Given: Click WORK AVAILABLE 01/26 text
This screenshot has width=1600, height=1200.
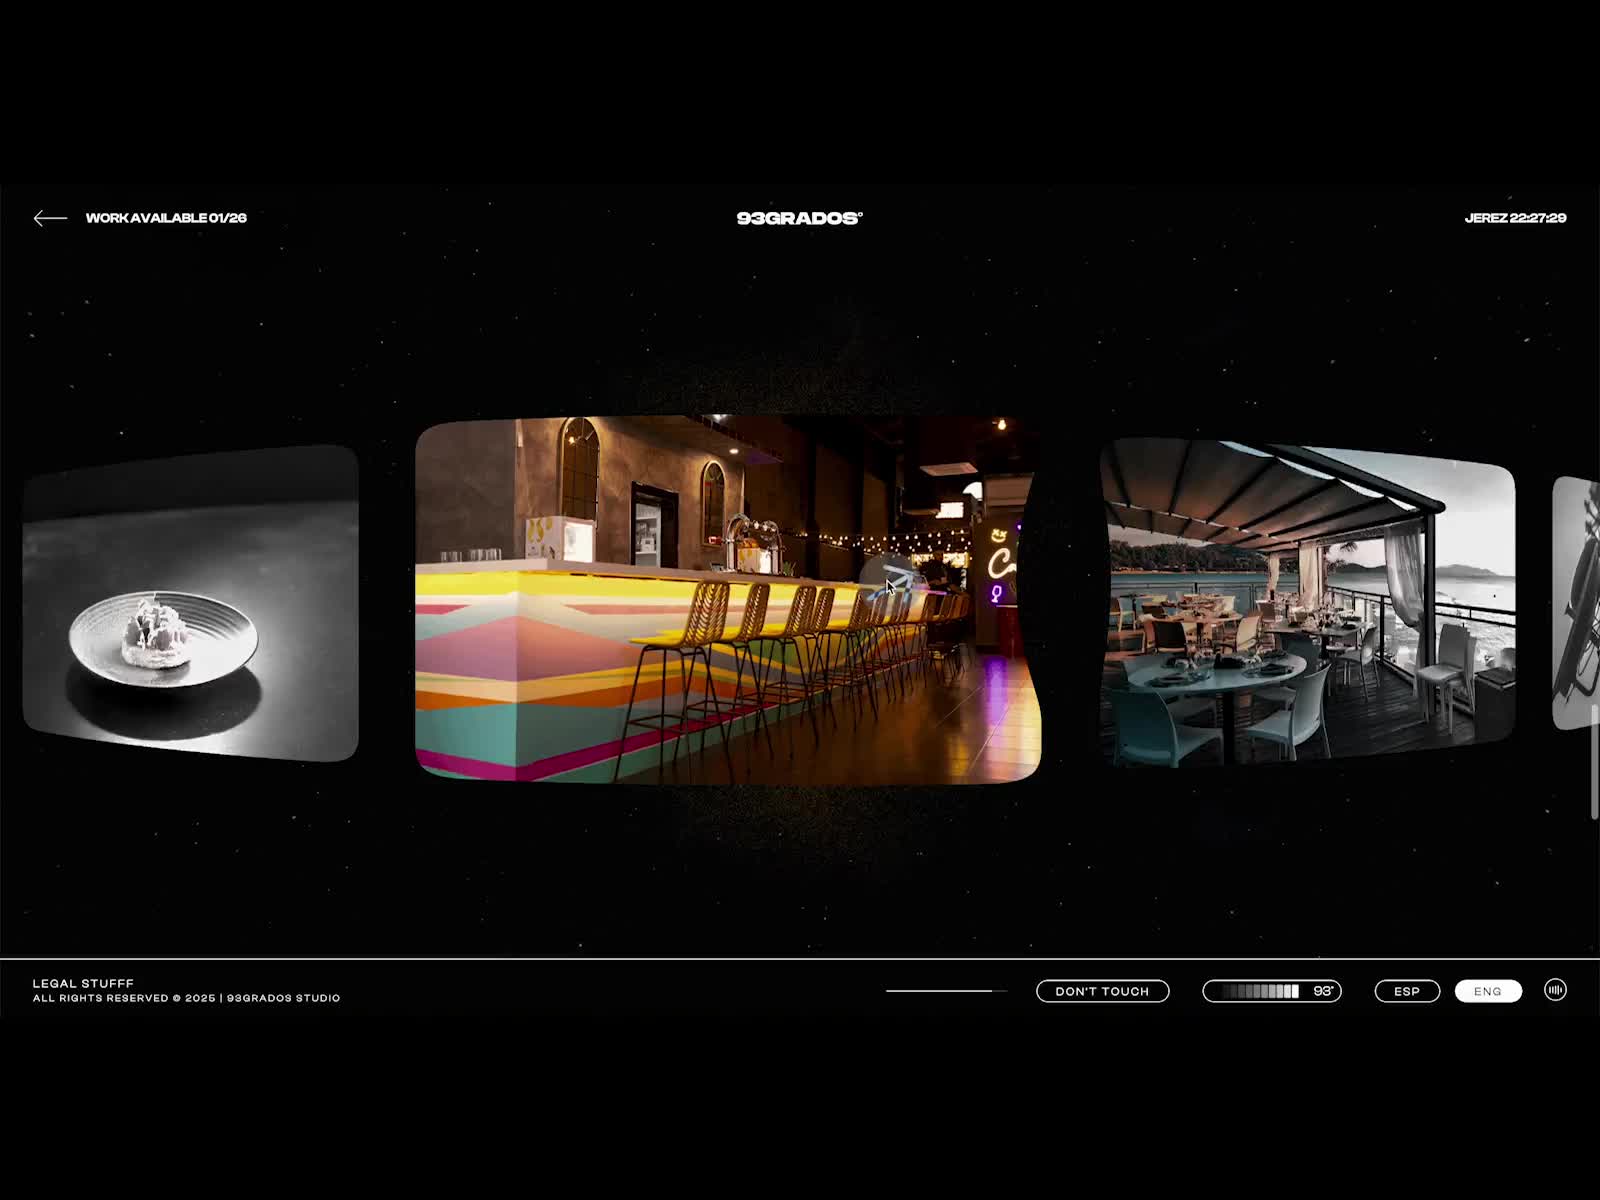Looking at the screenshot, I should [x=166, y=218].
